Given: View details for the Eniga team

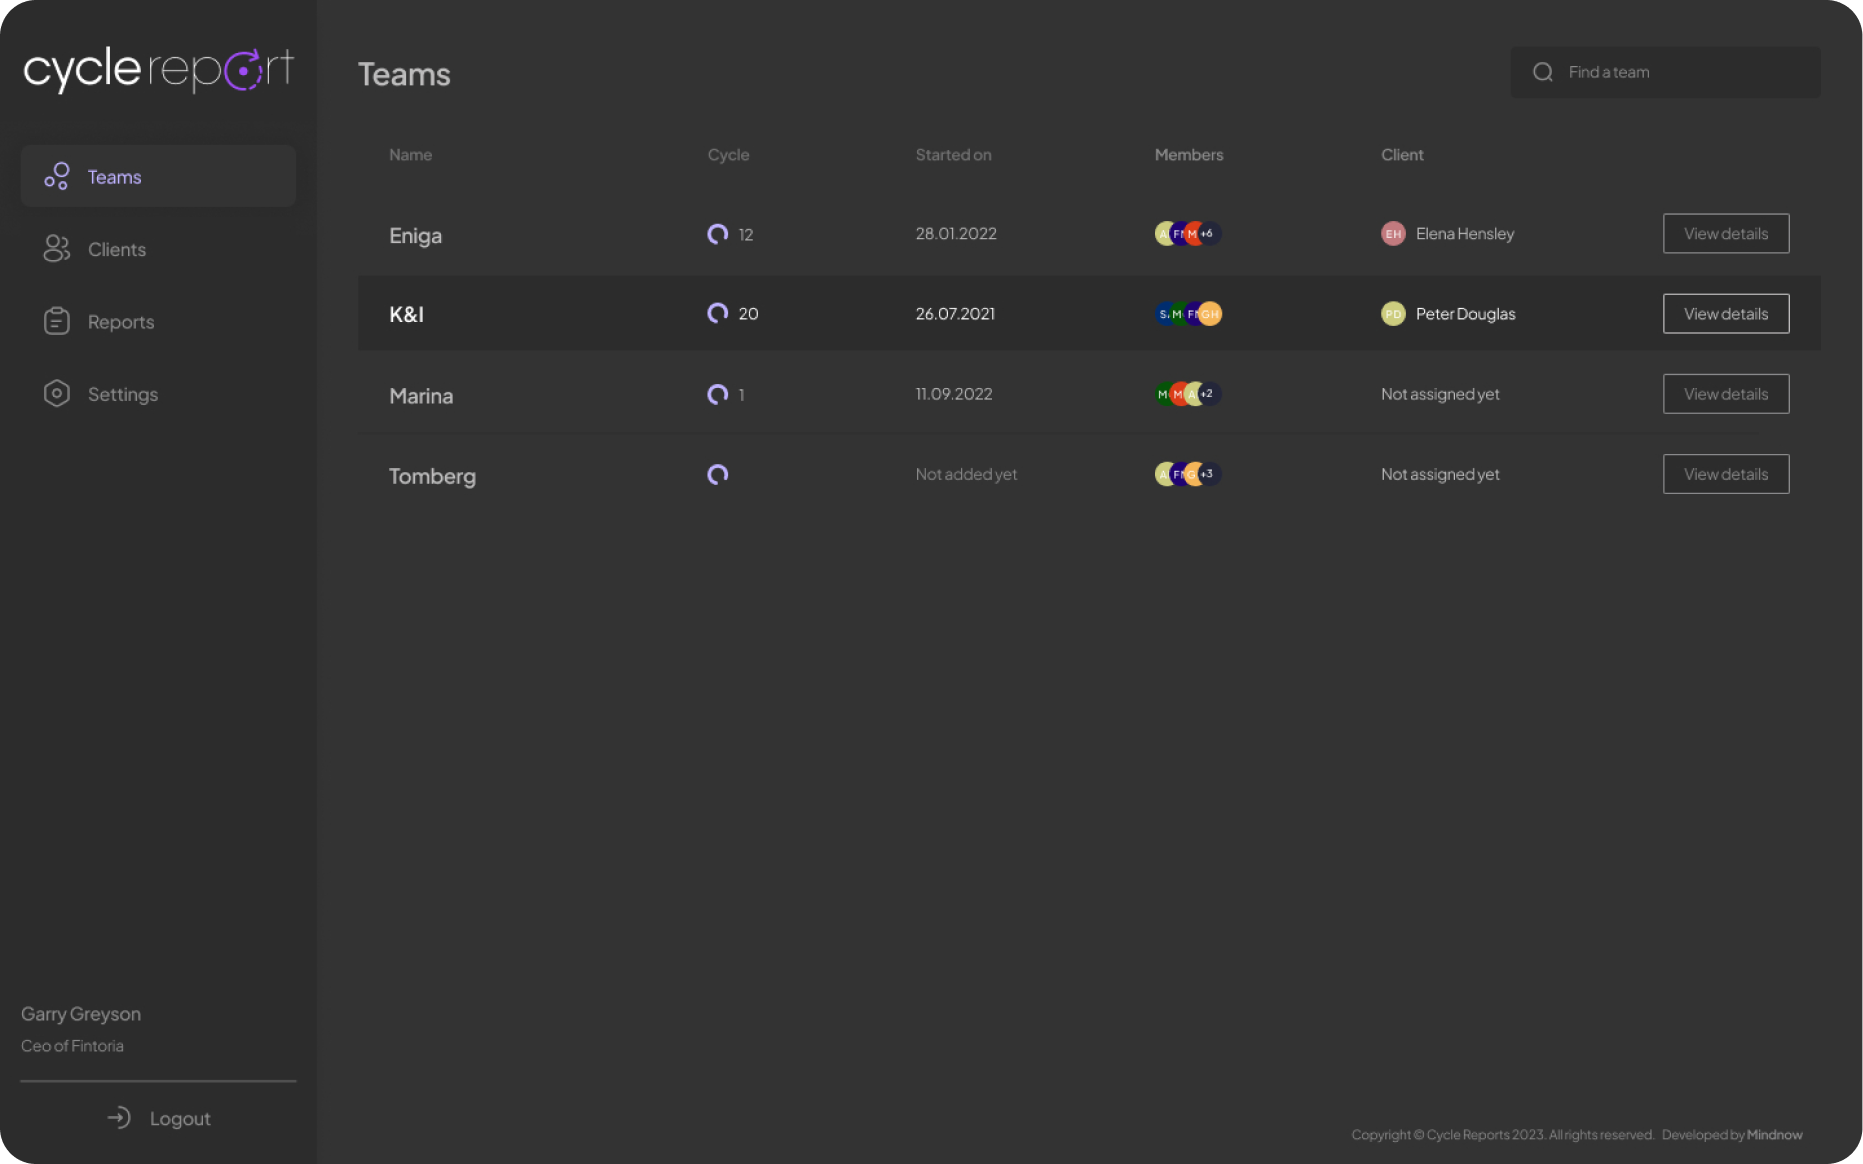Looking at the screenshot, I should click(1725, 233).
